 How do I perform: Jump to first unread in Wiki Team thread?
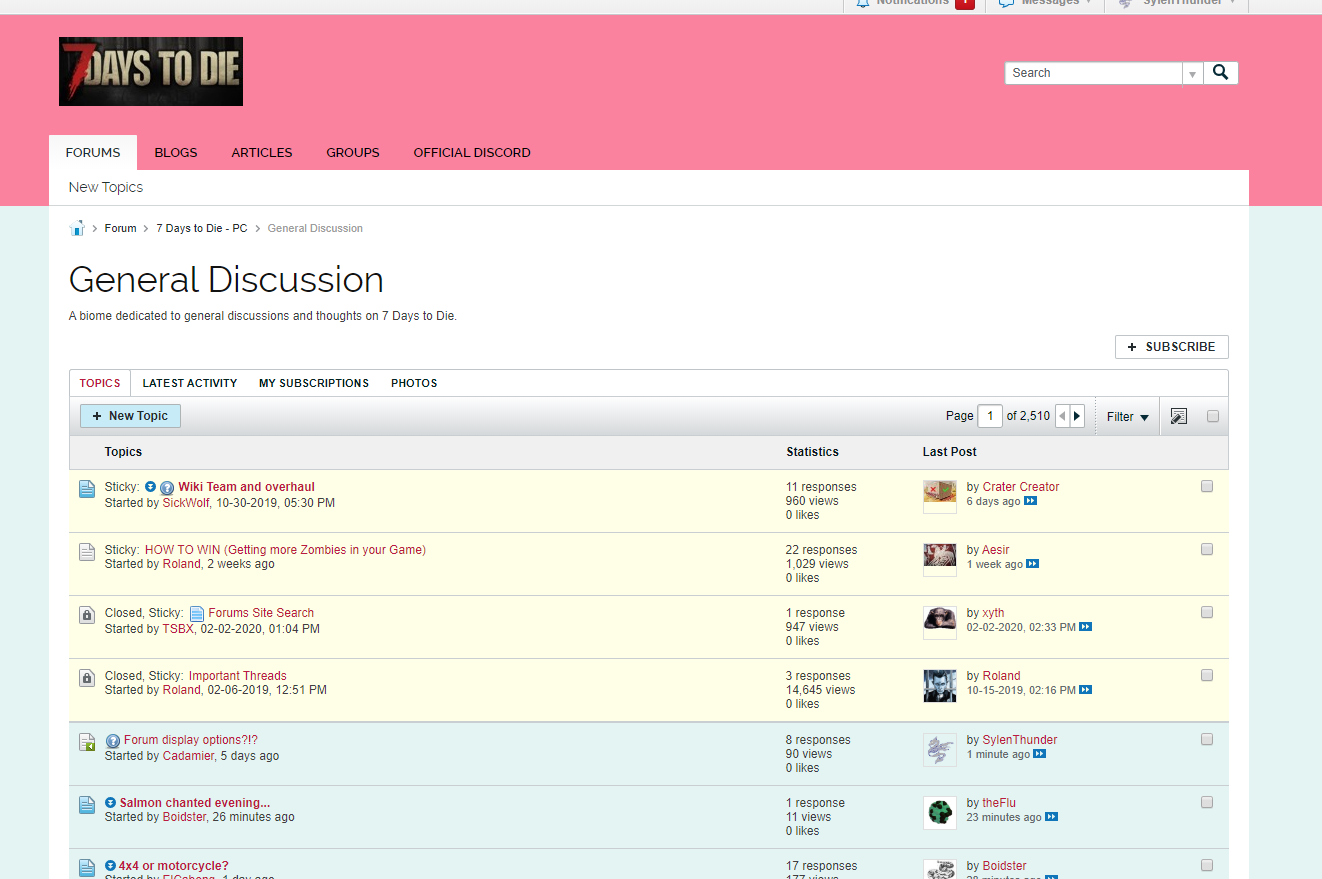[150, 487]
